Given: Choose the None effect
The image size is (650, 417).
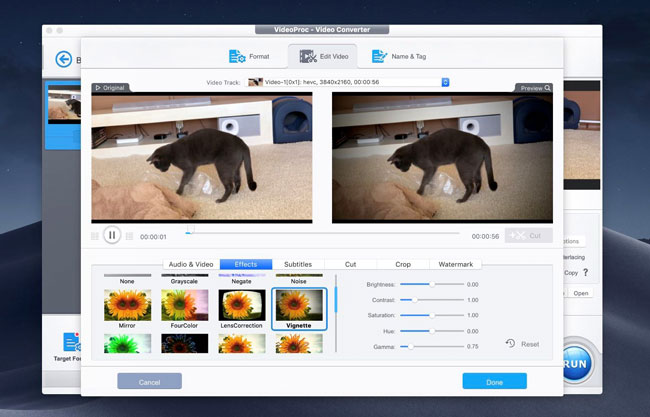Looking at the screenshot, I should (x=127, y=279).
